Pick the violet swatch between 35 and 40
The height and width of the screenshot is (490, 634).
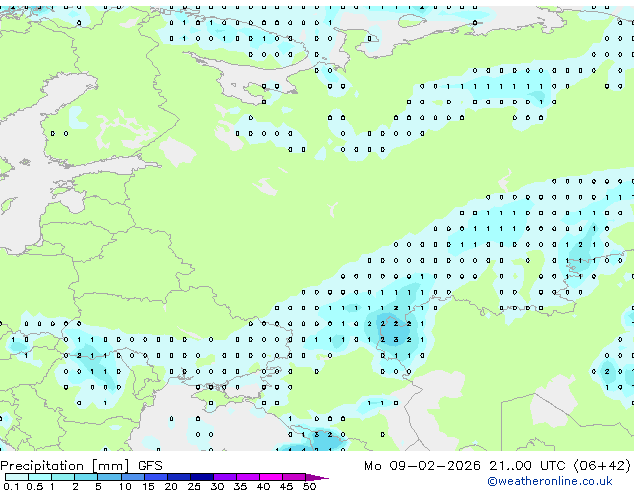click(248, 477)
